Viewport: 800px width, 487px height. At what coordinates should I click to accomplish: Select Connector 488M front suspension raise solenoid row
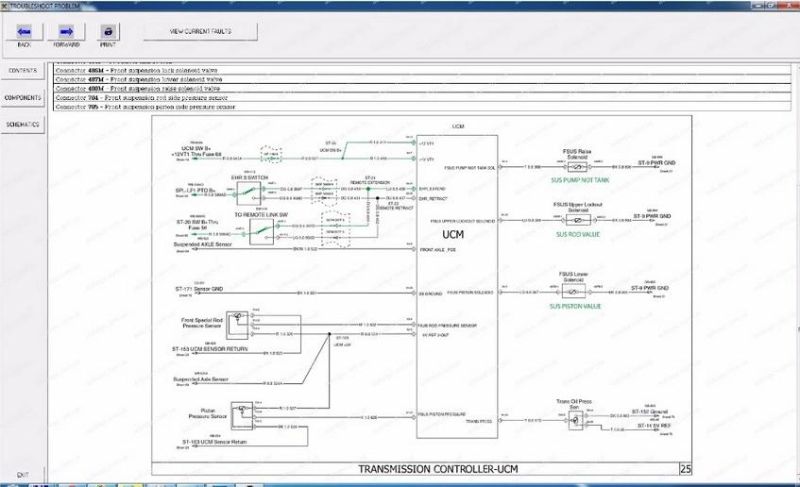(x=422, y=89)
